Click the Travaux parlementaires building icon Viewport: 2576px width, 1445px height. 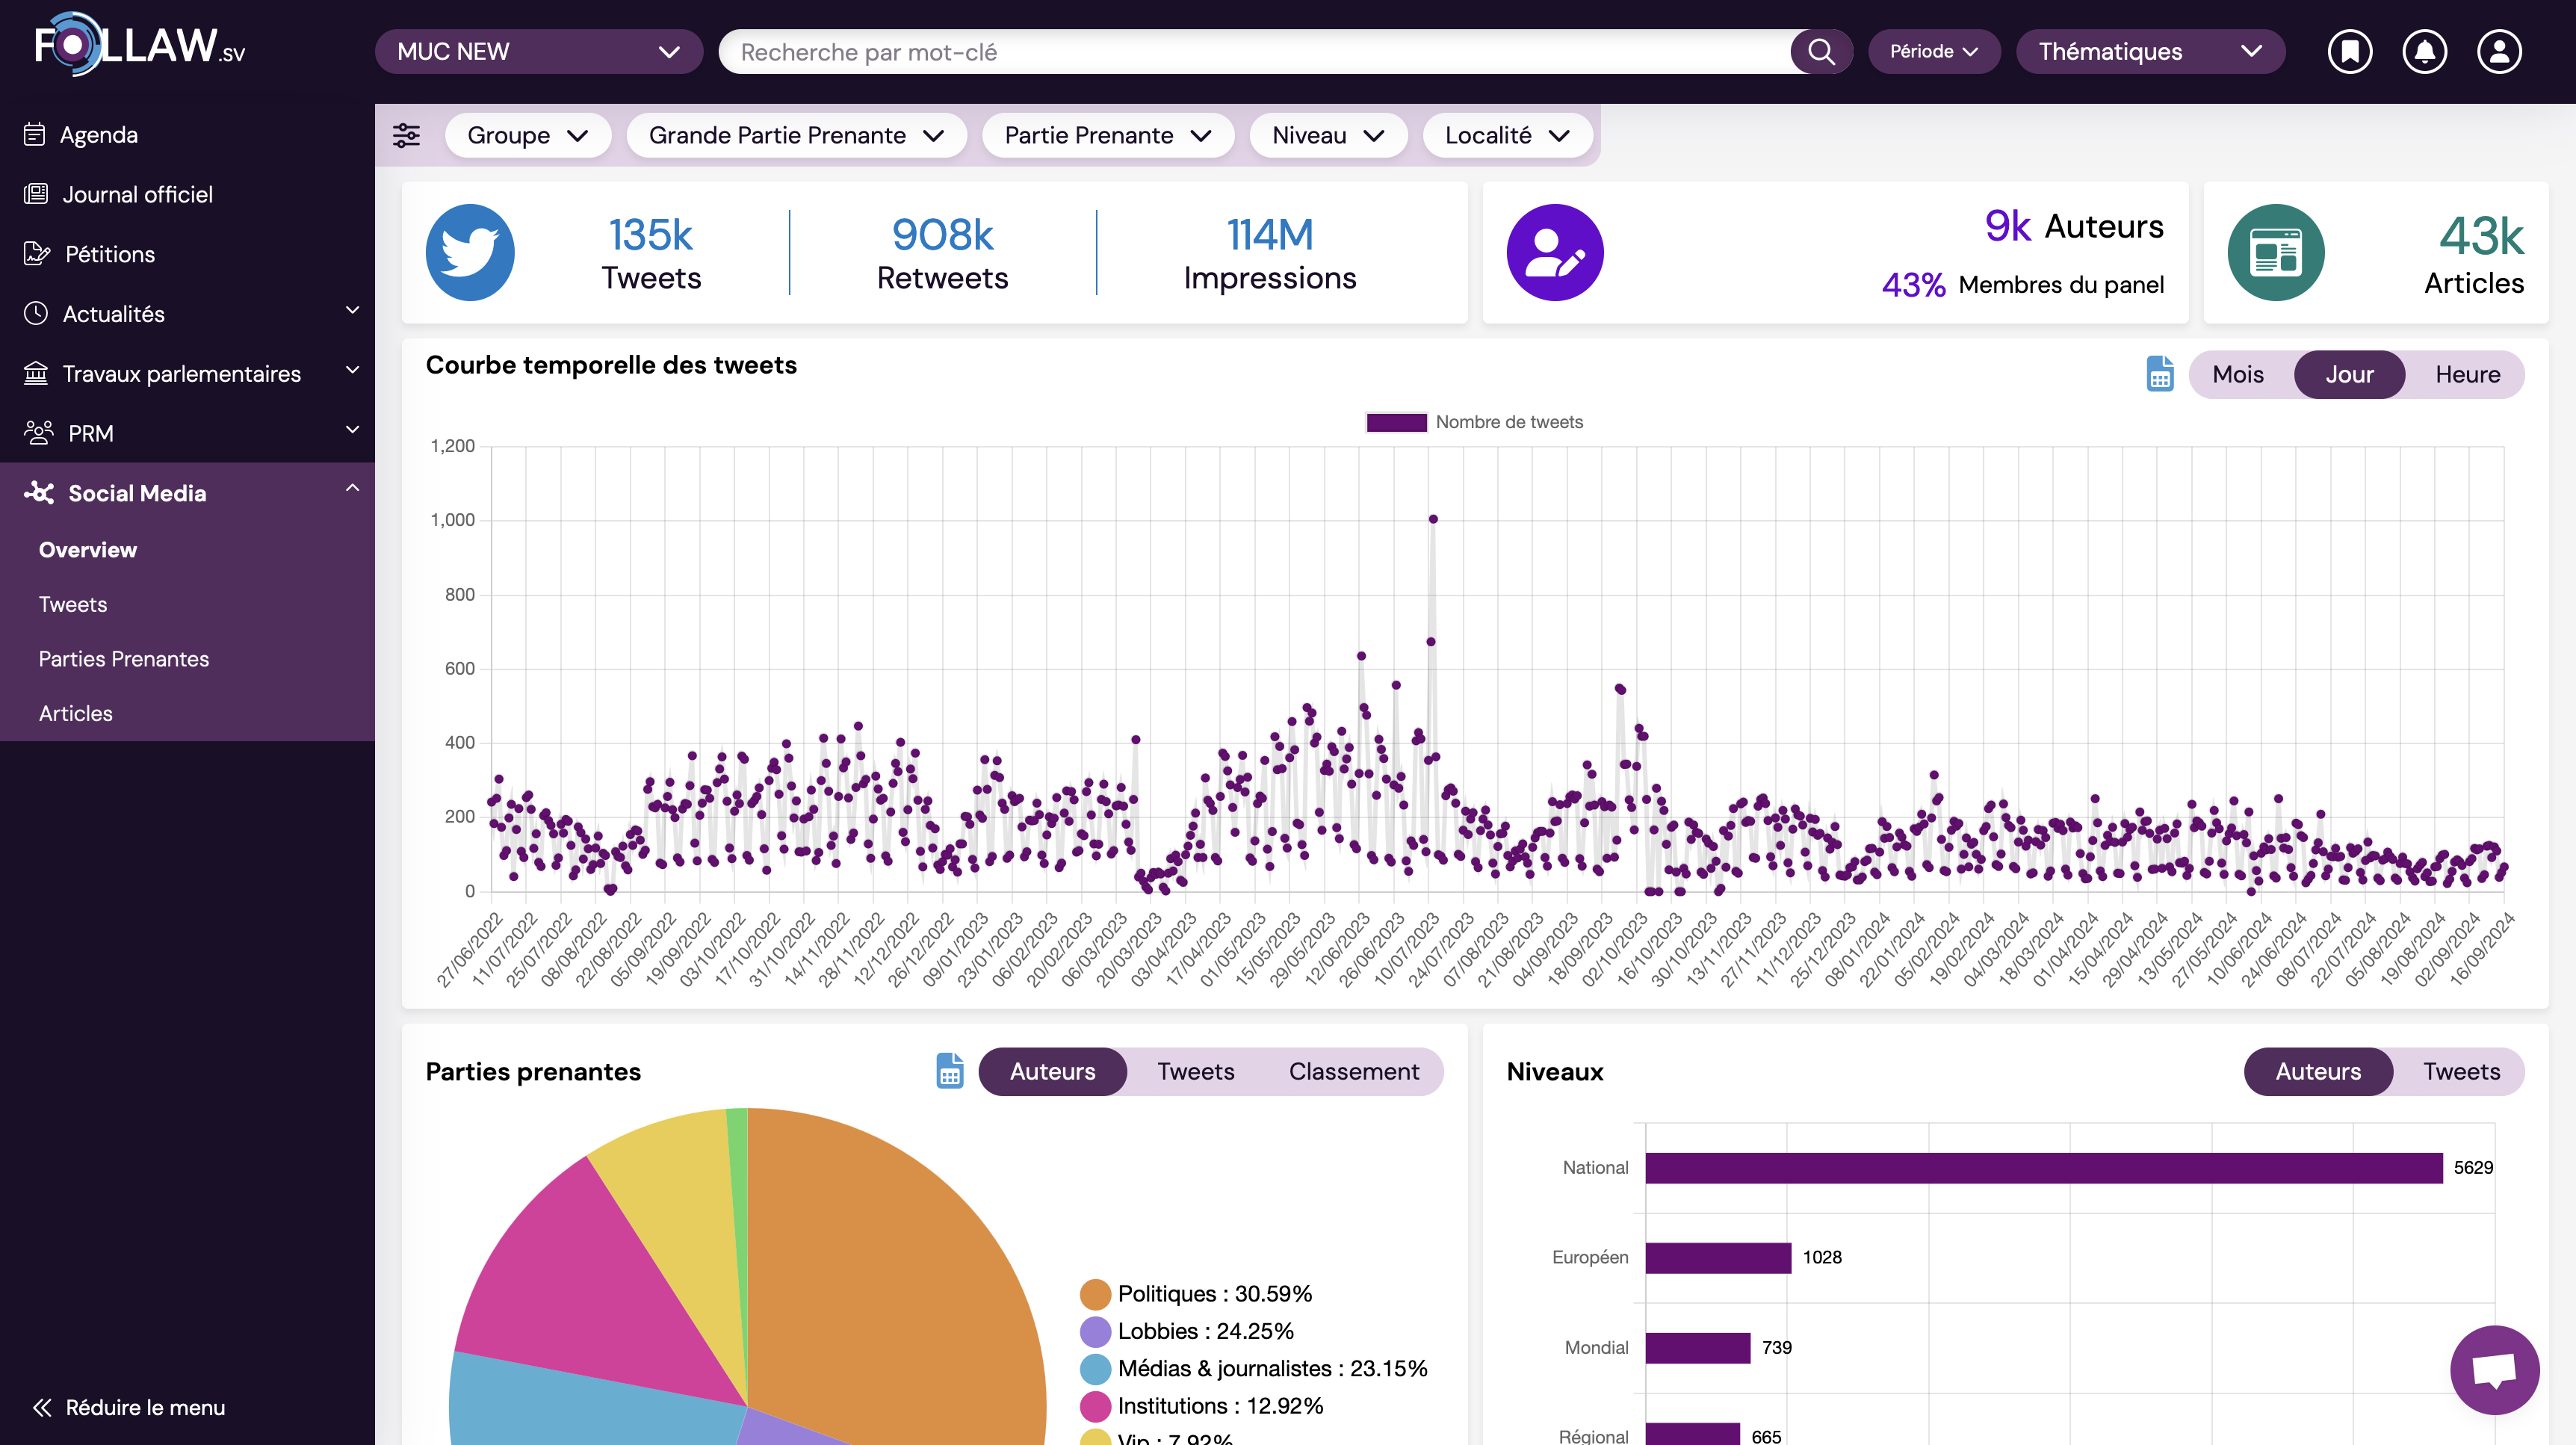pyautogui.click(x=36, y=373)
